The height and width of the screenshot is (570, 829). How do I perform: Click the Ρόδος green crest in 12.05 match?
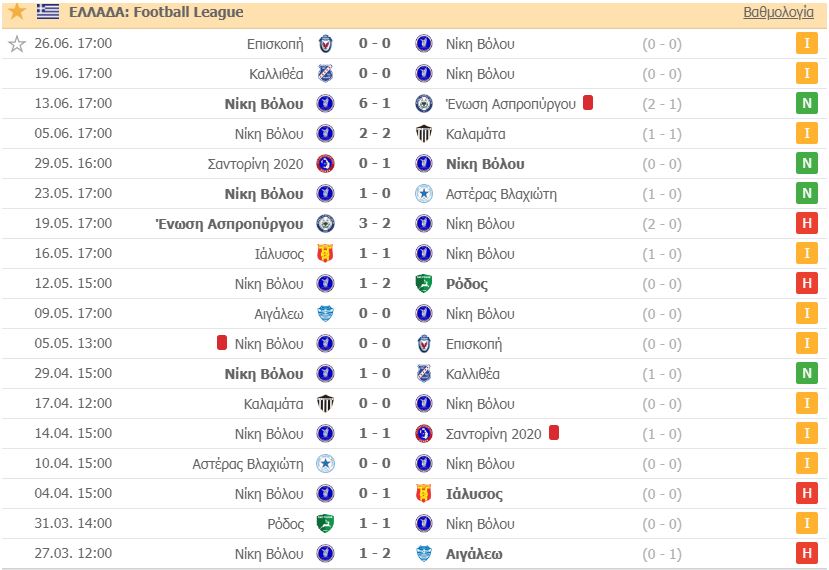(423, 283)
